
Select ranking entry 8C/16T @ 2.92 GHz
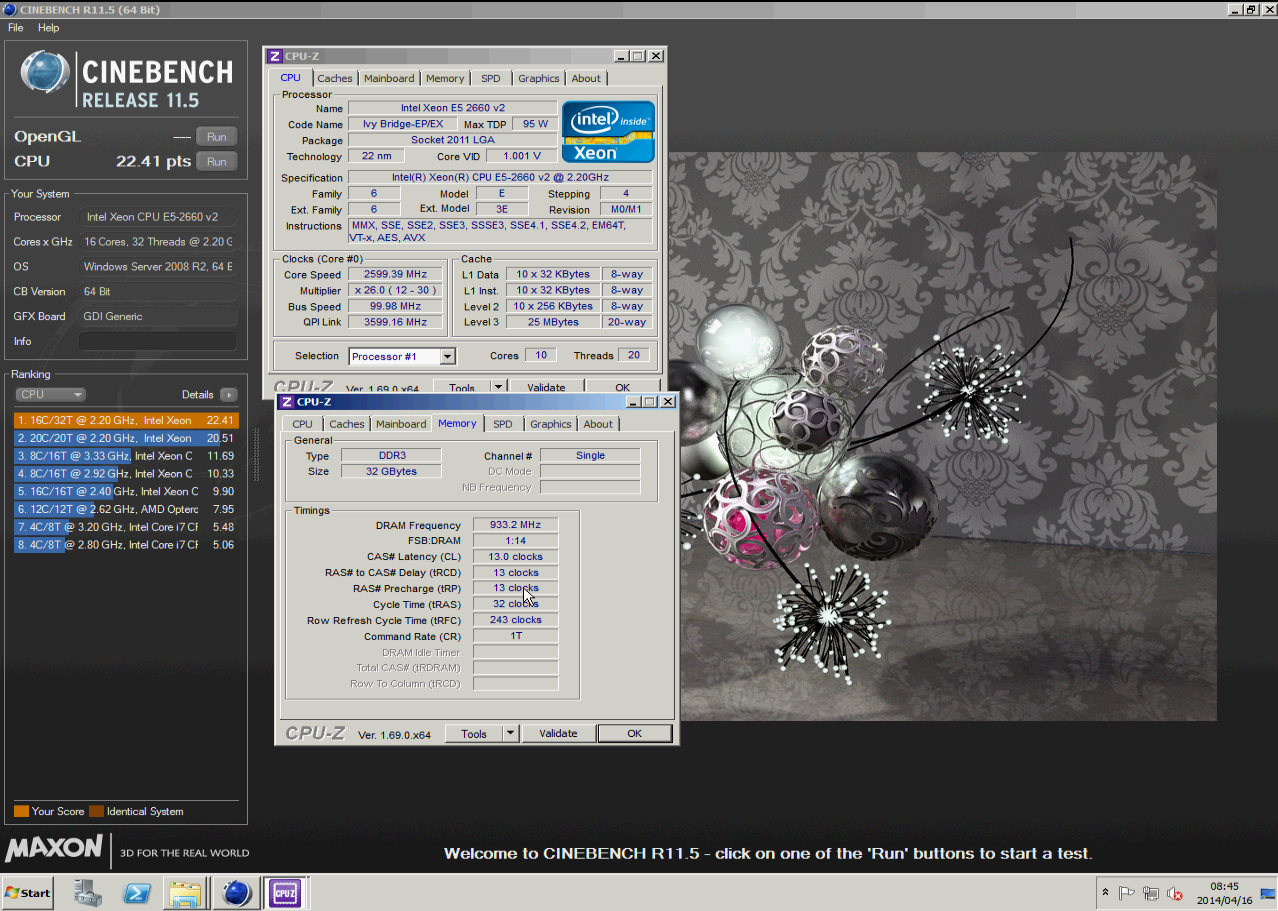[126, 474]
